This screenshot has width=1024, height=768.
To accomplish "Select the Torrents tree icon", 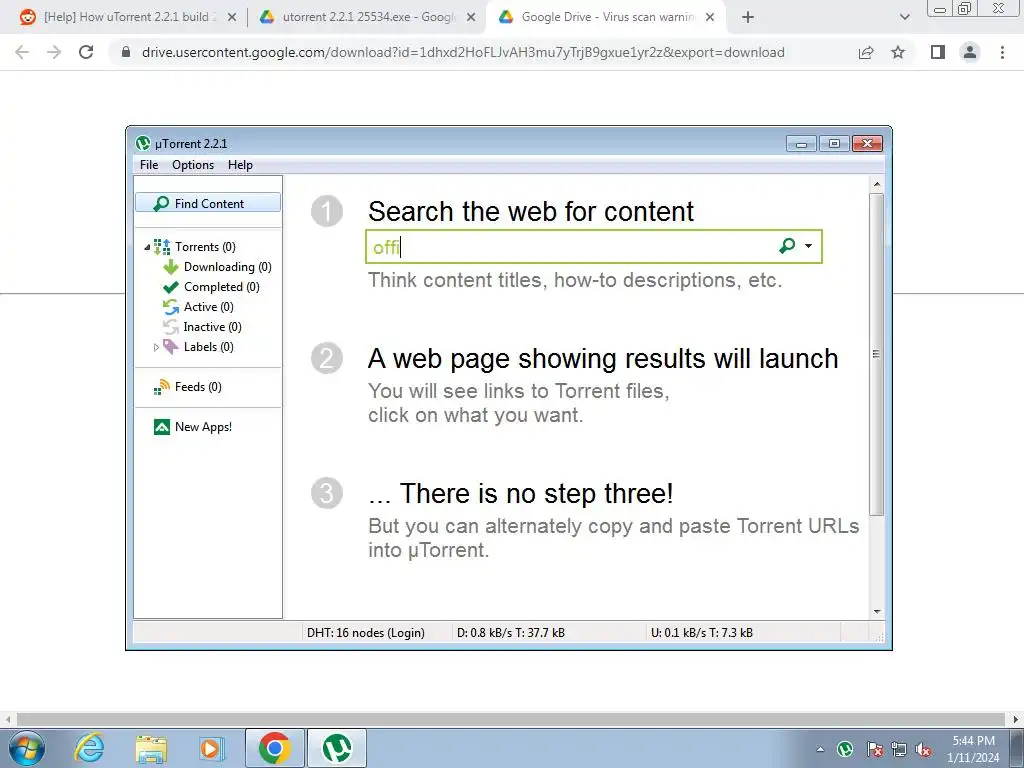I will [x=162, y=247].
